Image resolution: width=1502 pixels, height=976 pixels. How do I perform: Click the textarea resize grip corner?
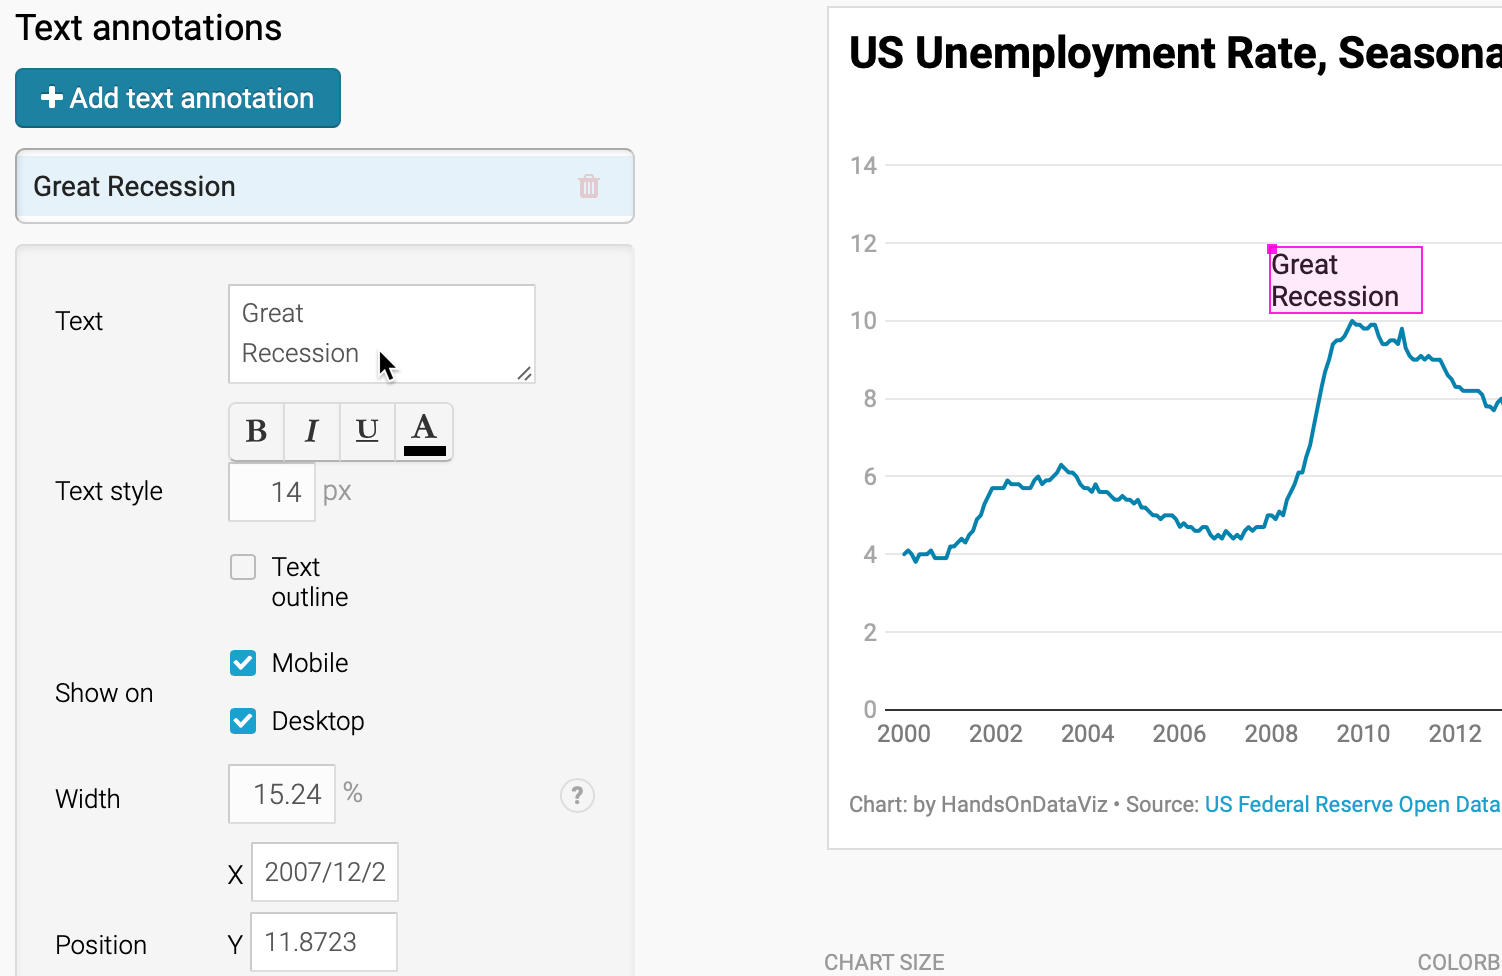point(524,373)
